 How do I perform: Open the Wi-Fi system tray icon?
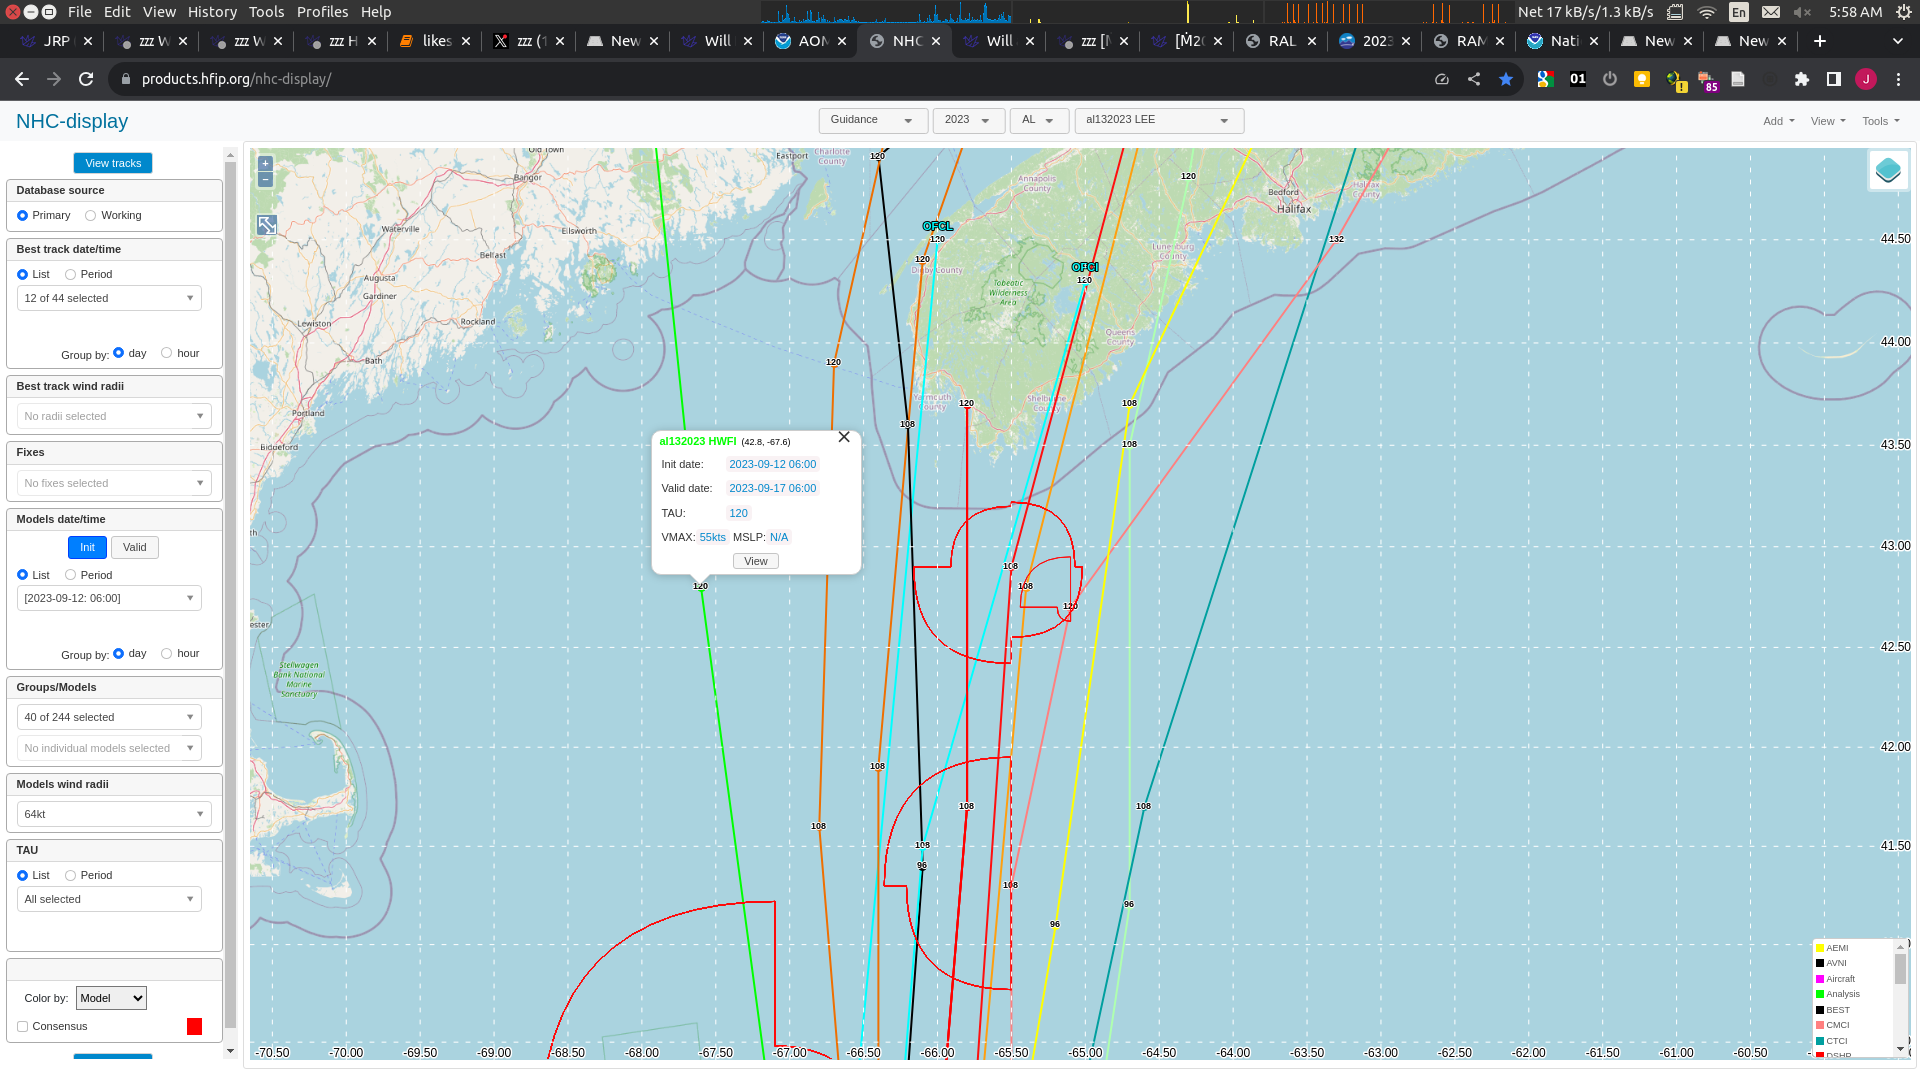coord(1707,12)
